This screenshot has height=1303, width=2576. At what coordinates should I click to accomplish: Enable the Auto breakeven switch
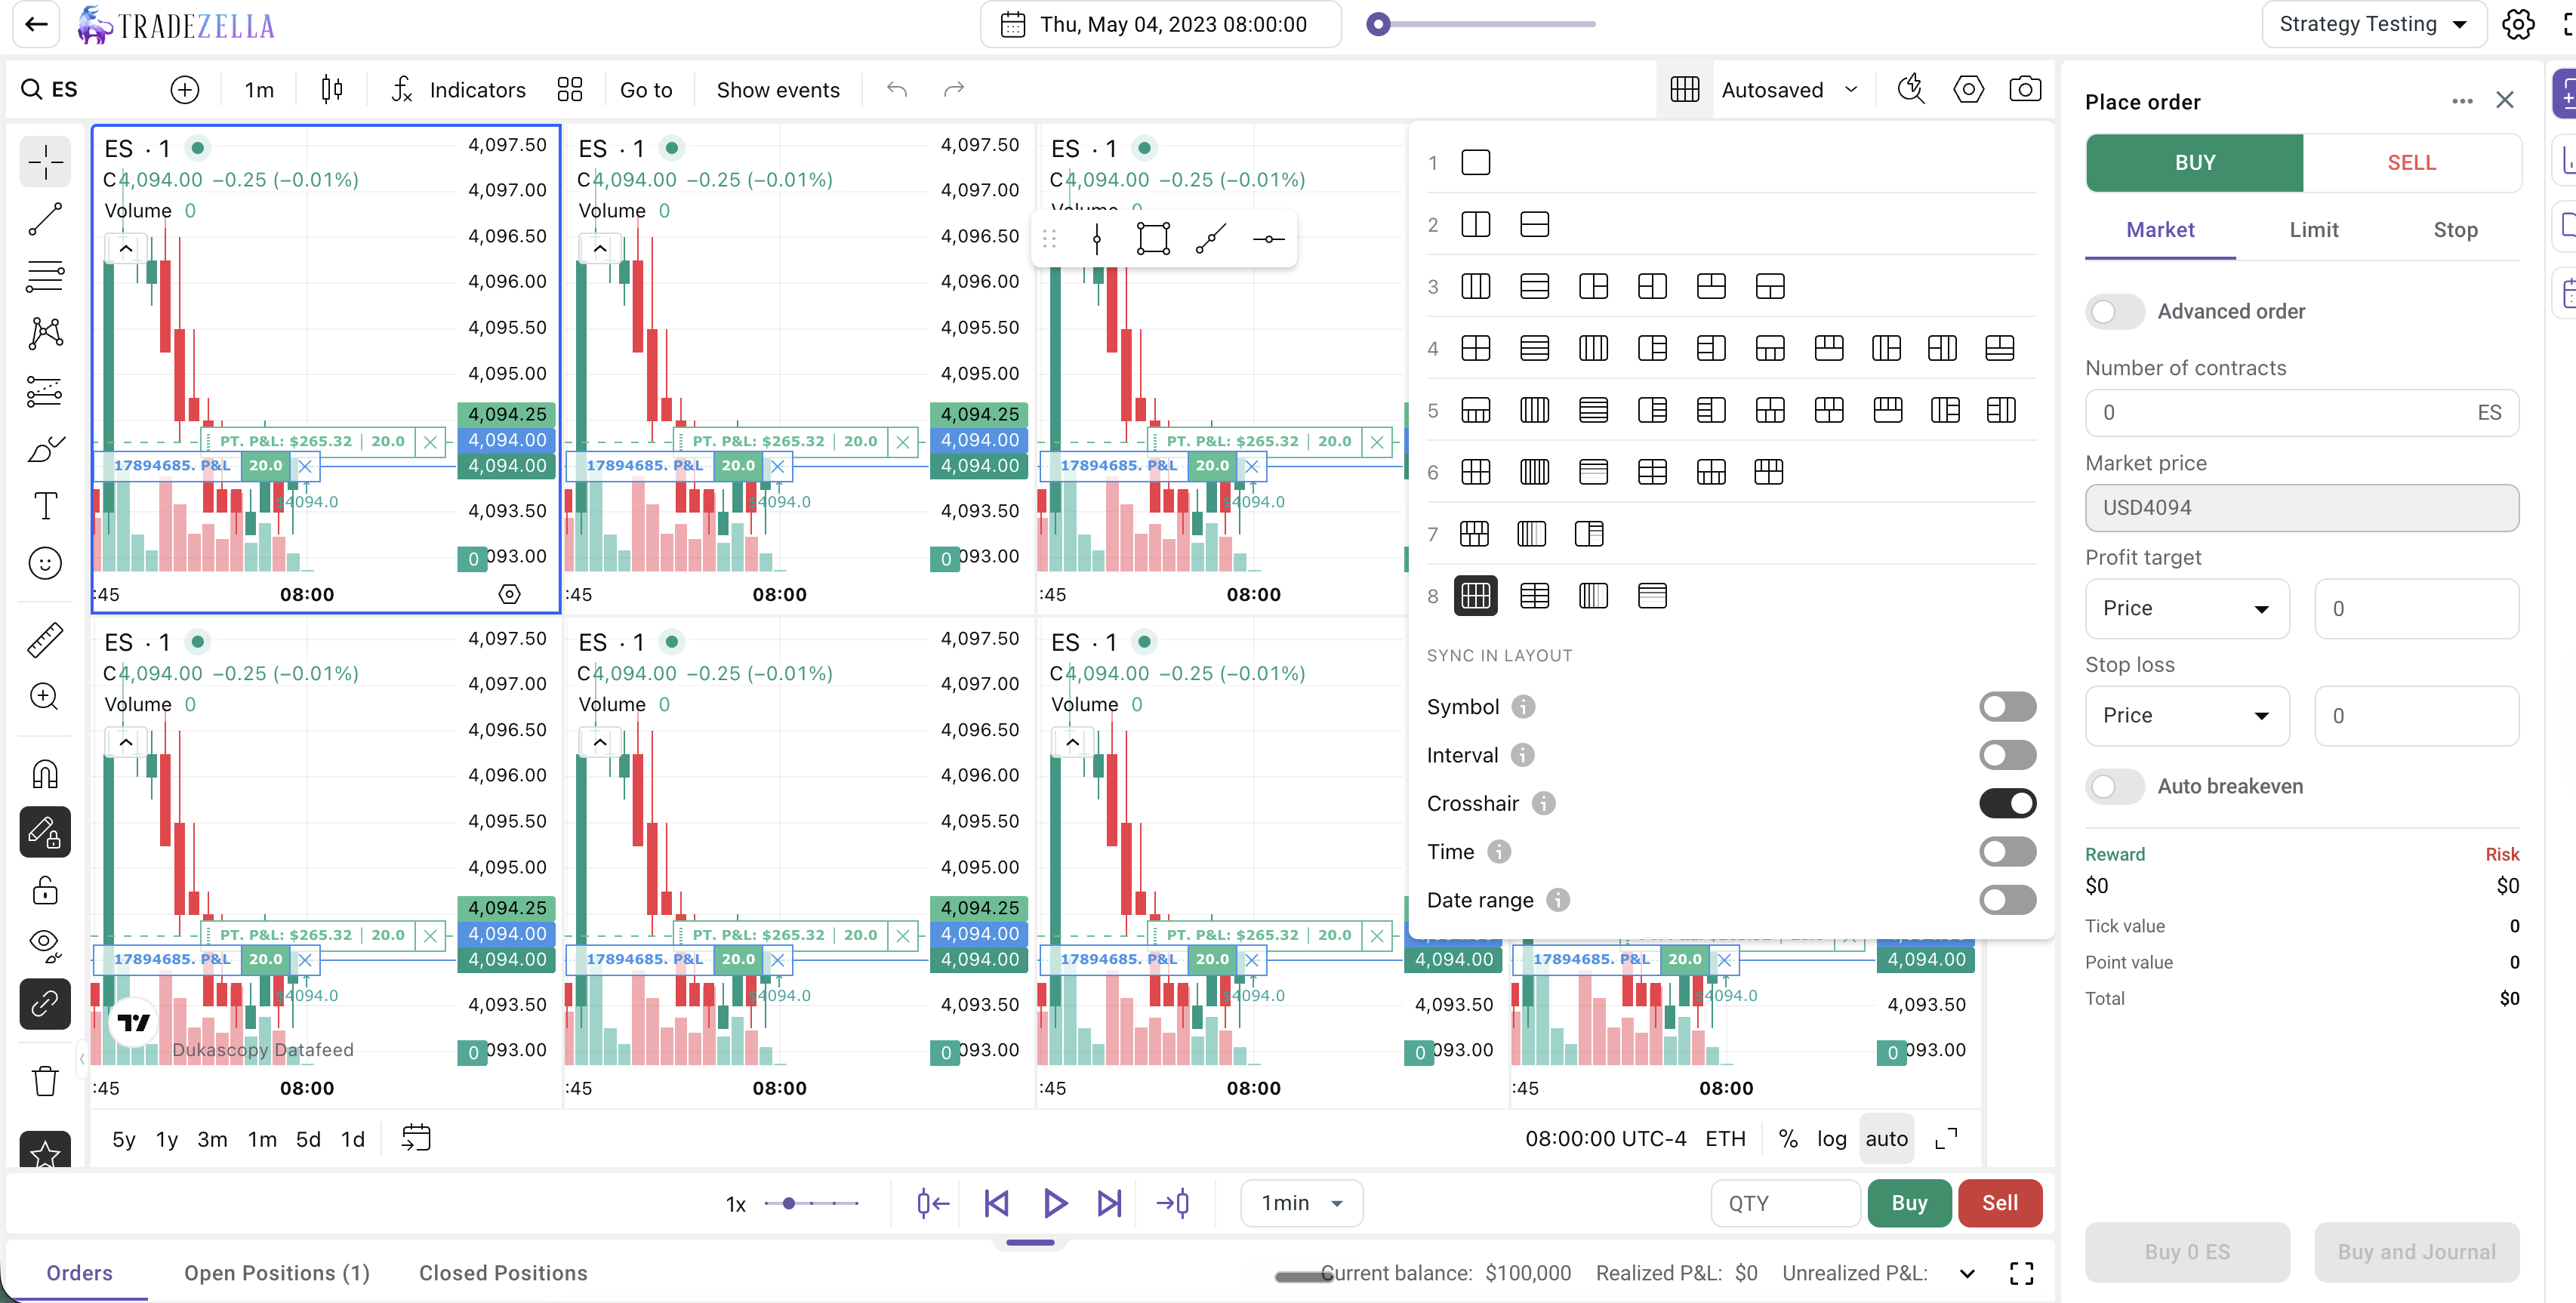pos(2114,787)
